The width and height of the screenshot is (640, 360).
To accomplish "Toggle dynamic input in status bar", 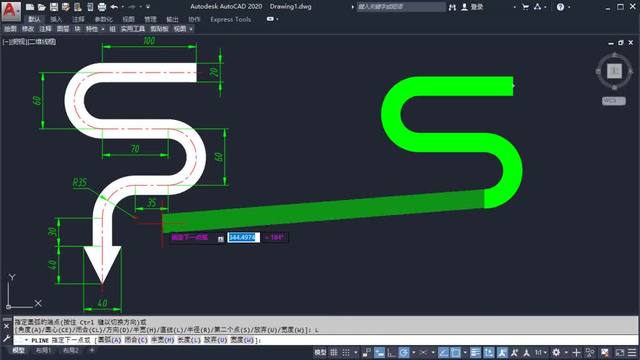I will click(x=380, y=352).
